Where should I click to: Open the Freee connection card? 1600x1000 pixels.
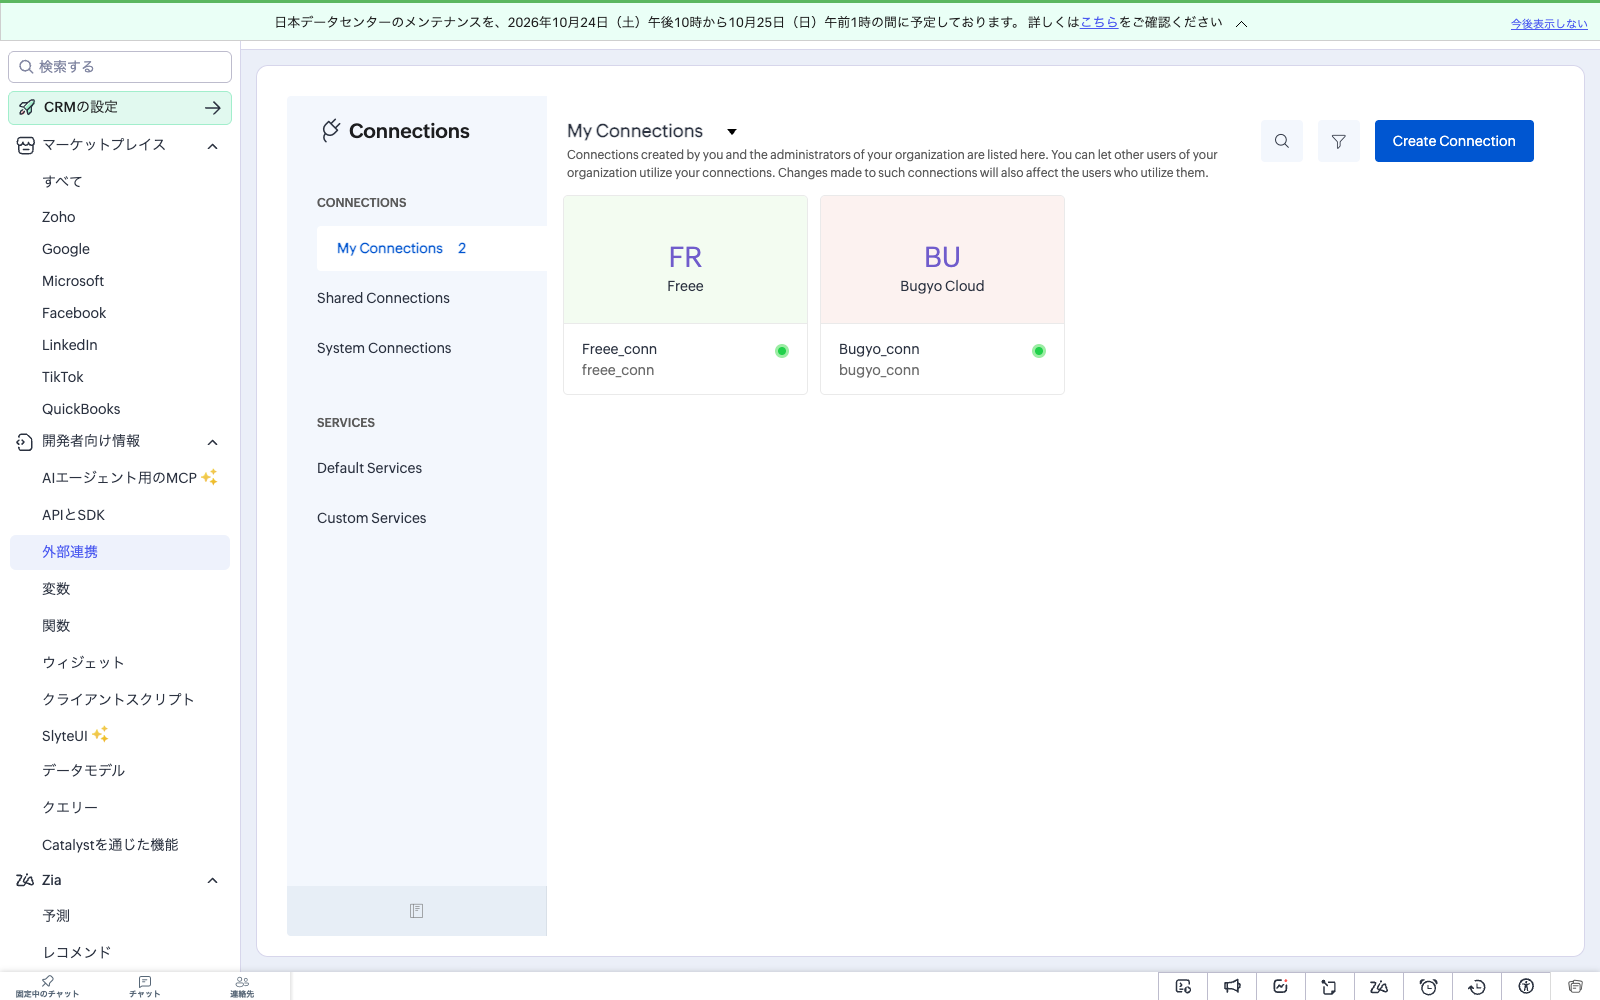coord(685,295)
